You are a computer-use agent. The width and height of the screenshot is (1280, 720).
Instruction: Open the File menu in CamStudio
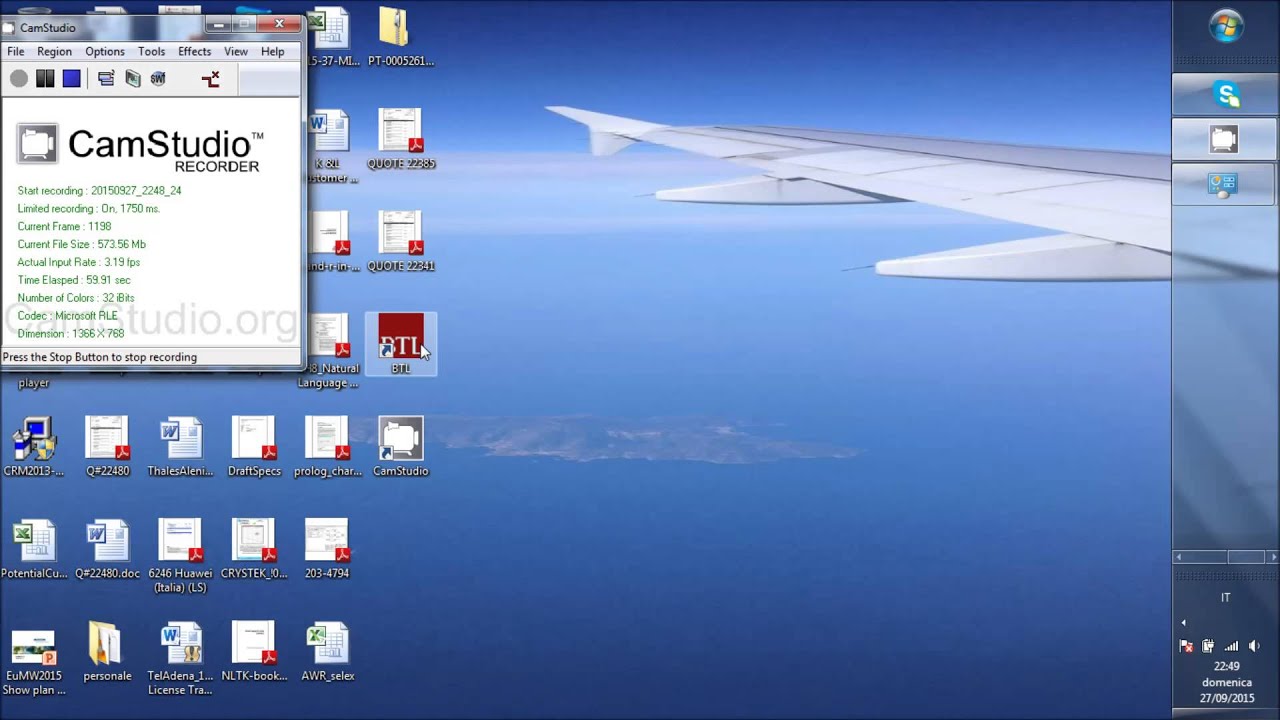pyautogui.click(x=16, y=51)
